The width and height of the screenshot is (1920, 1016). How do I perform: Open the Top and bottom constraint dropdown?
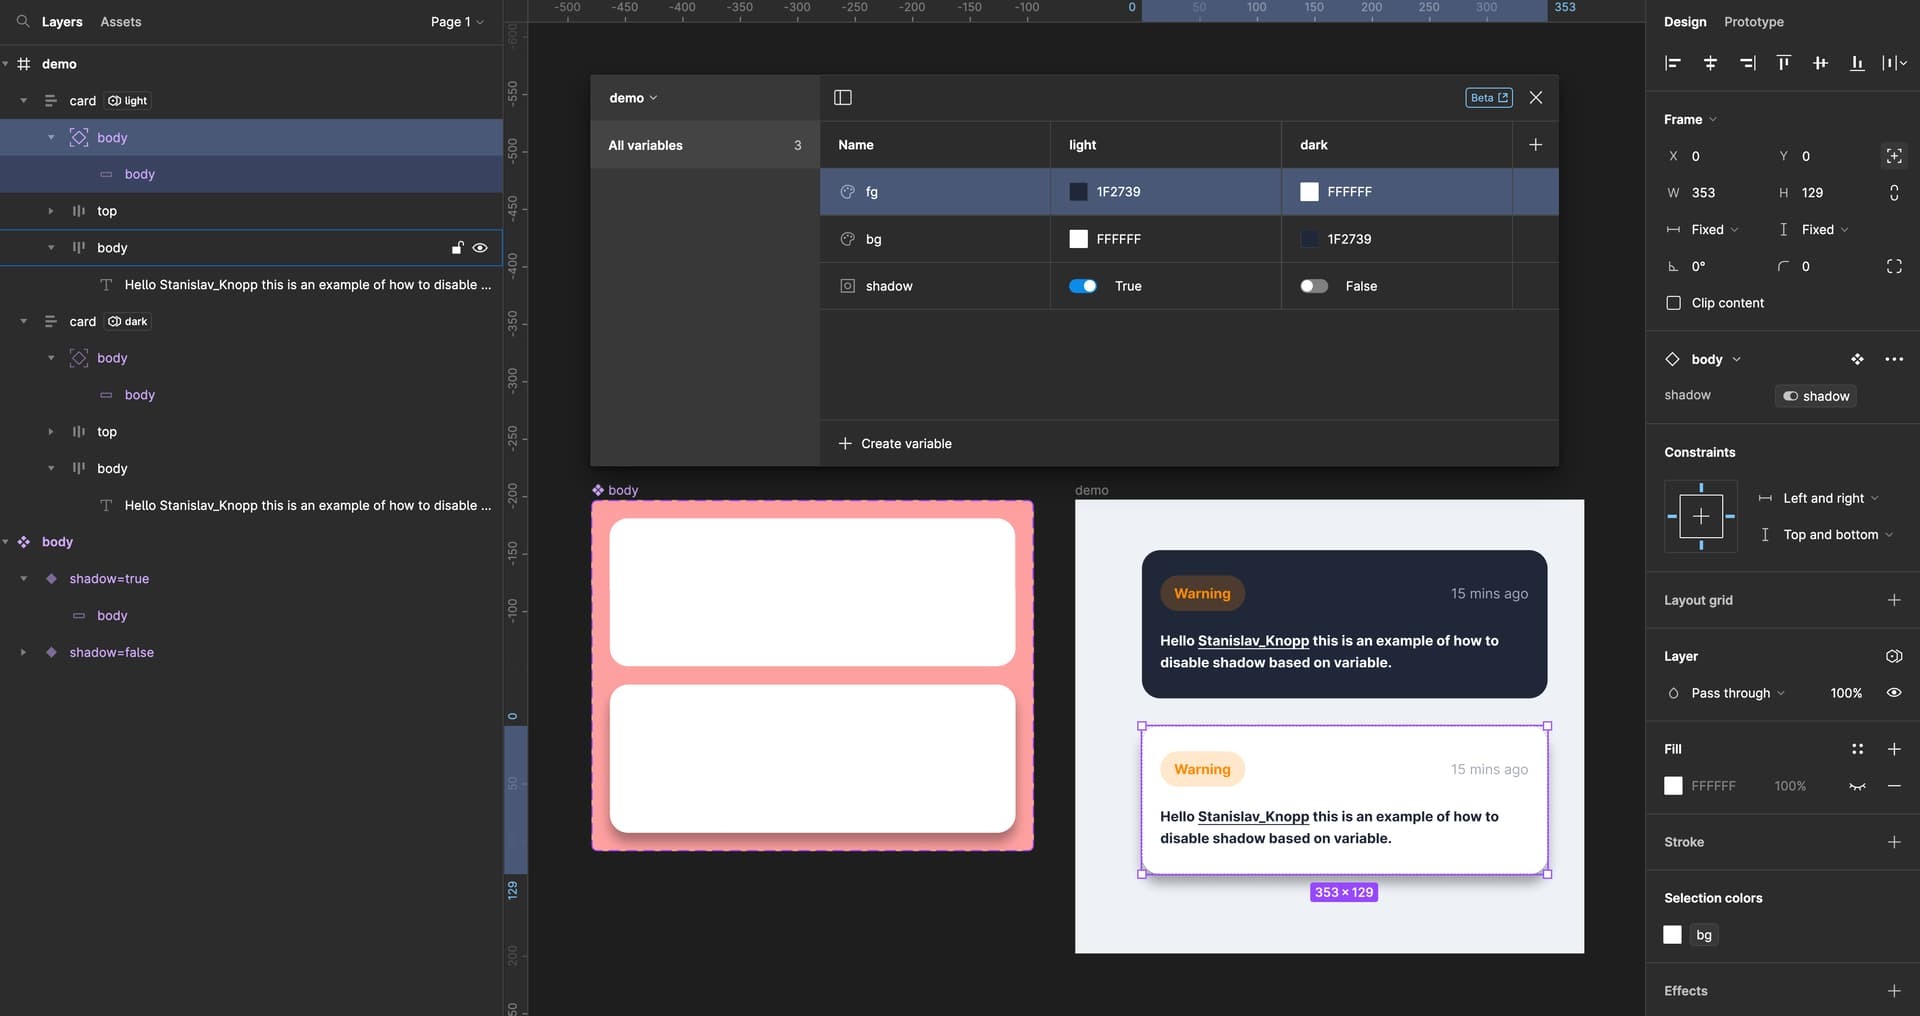click(1838, 535)
